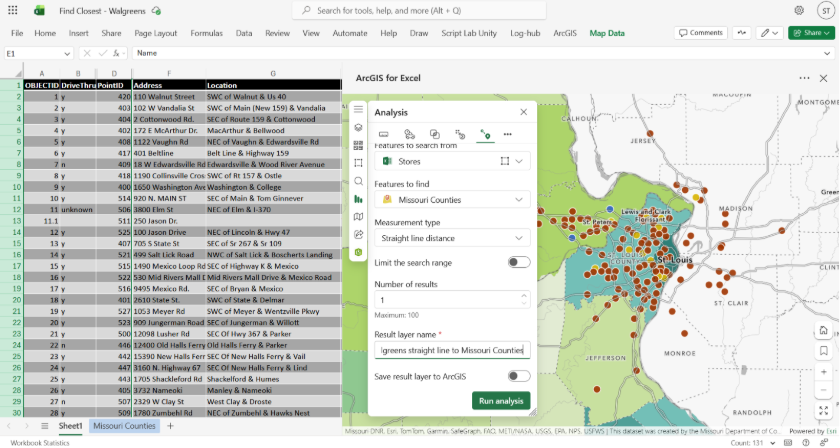Open the map search magnifier tool
840x448 pixels.
[358, 181]
